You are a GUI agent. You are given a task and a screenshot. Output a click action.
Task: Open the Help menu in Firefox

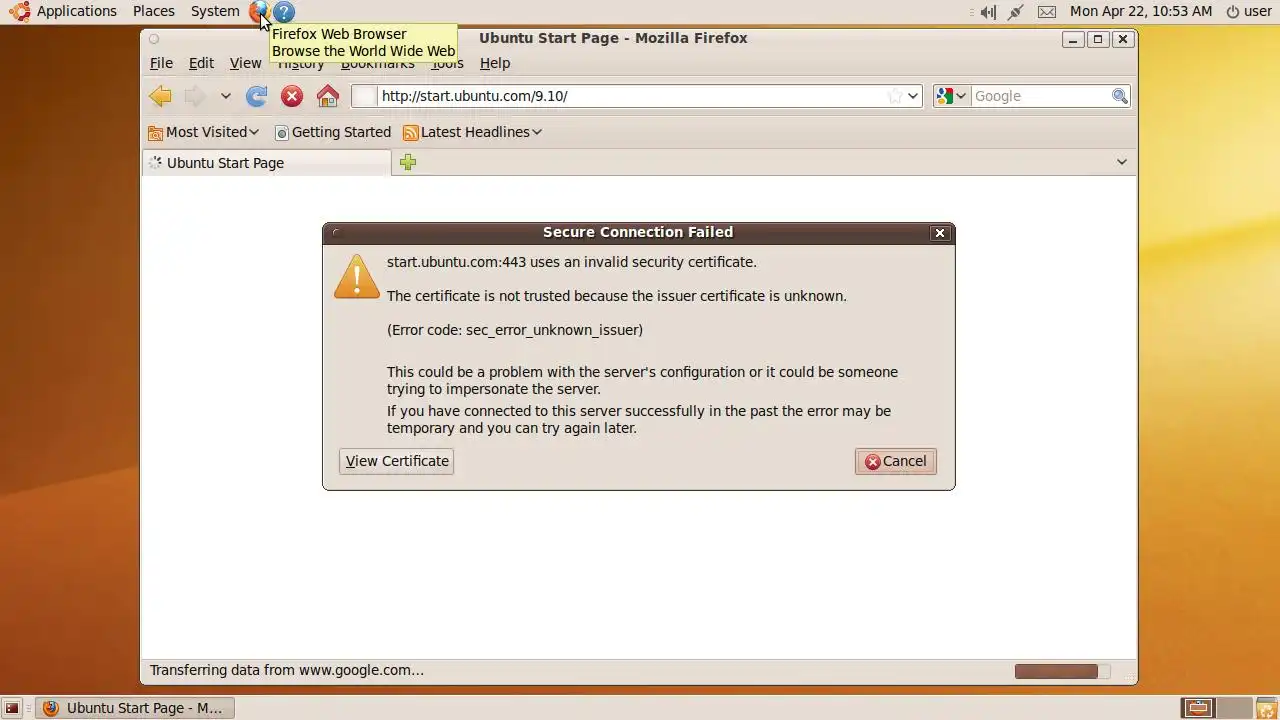click(x=495, y=63)
